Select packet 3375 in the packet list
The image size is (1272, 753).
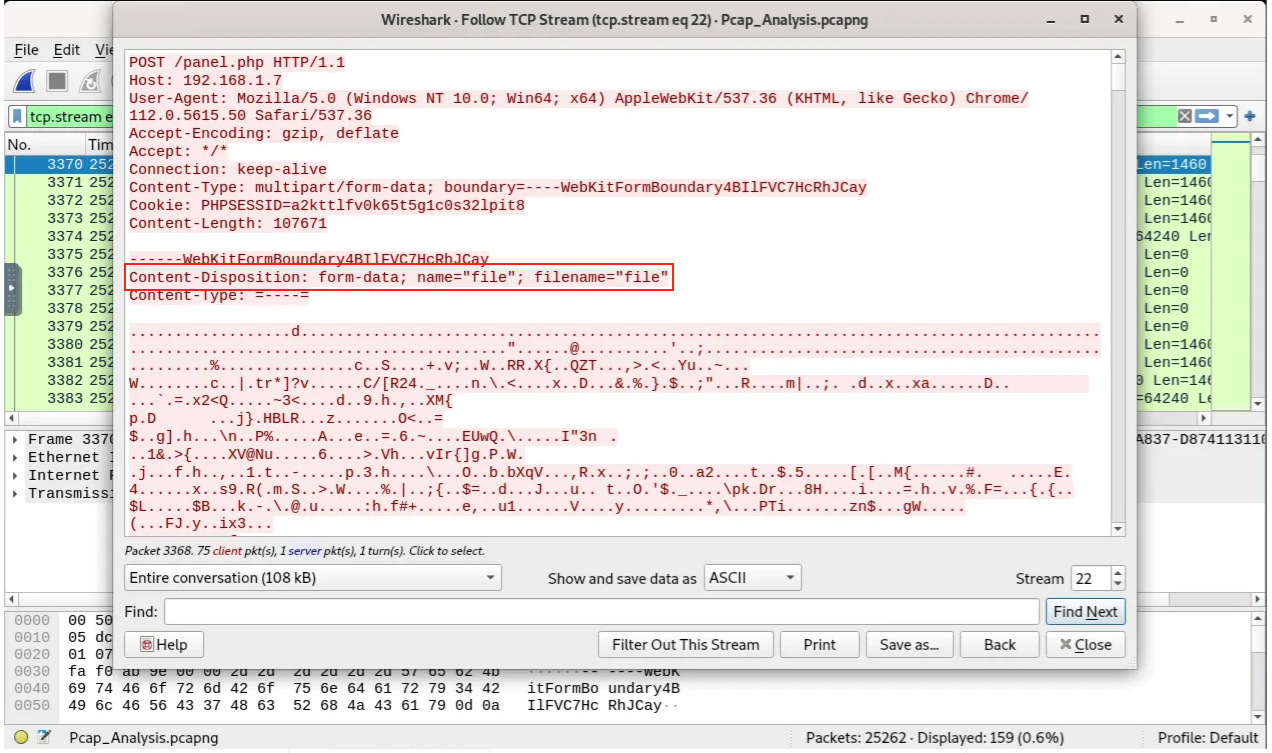pos(59,254)
